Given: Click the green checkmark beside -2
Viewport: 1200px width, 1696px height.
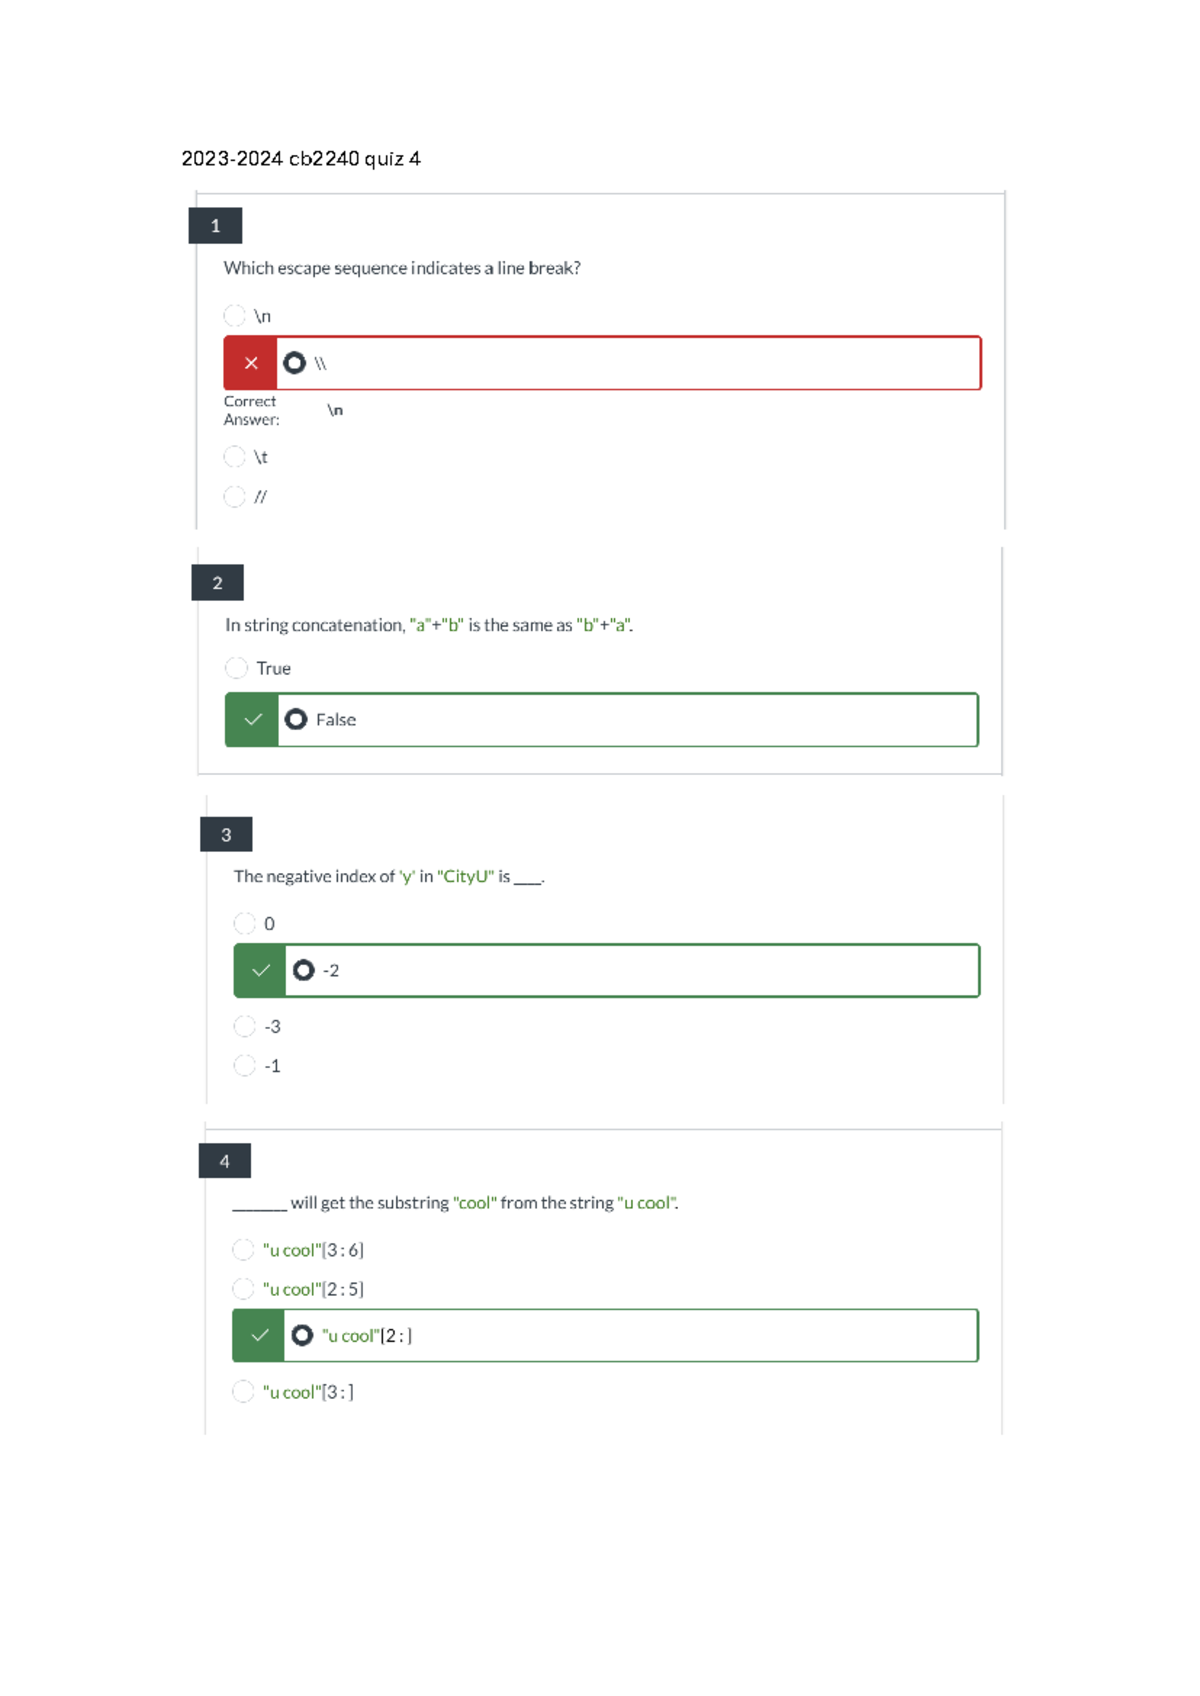Looking at the screenshot, I should click(x=260, y=970).
